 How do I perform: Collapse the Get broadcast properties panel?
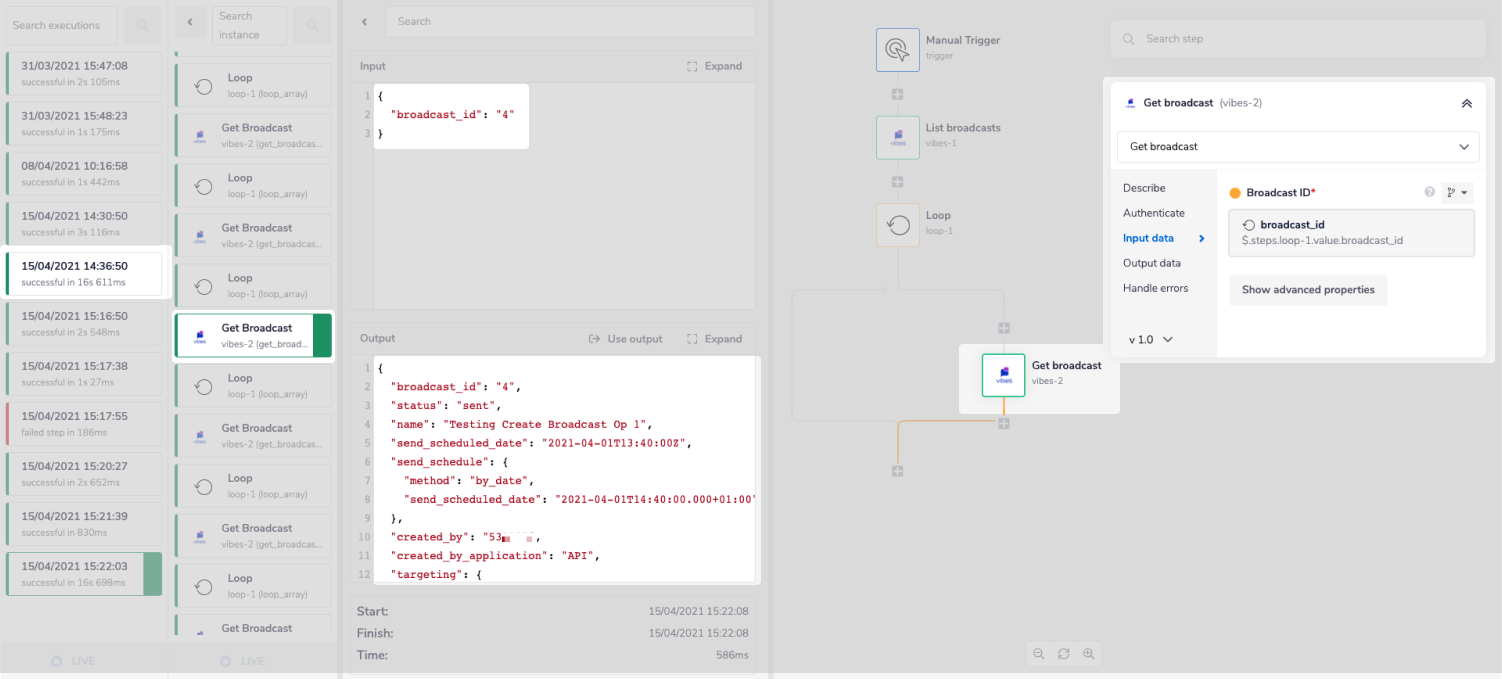(x=1466, y=103)
